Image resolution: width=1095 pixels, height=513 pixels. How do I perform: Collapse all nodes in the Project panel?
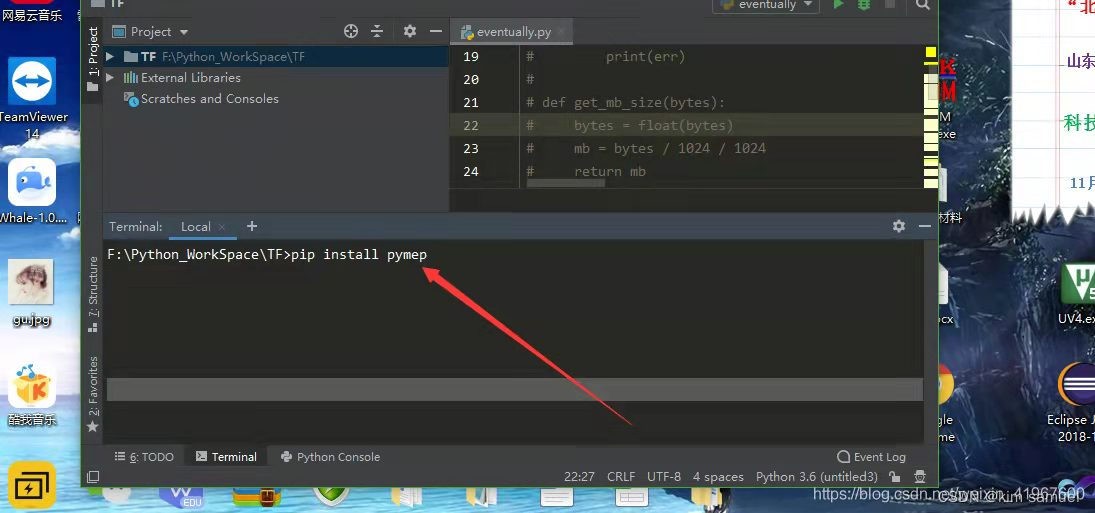click(377, 31)
